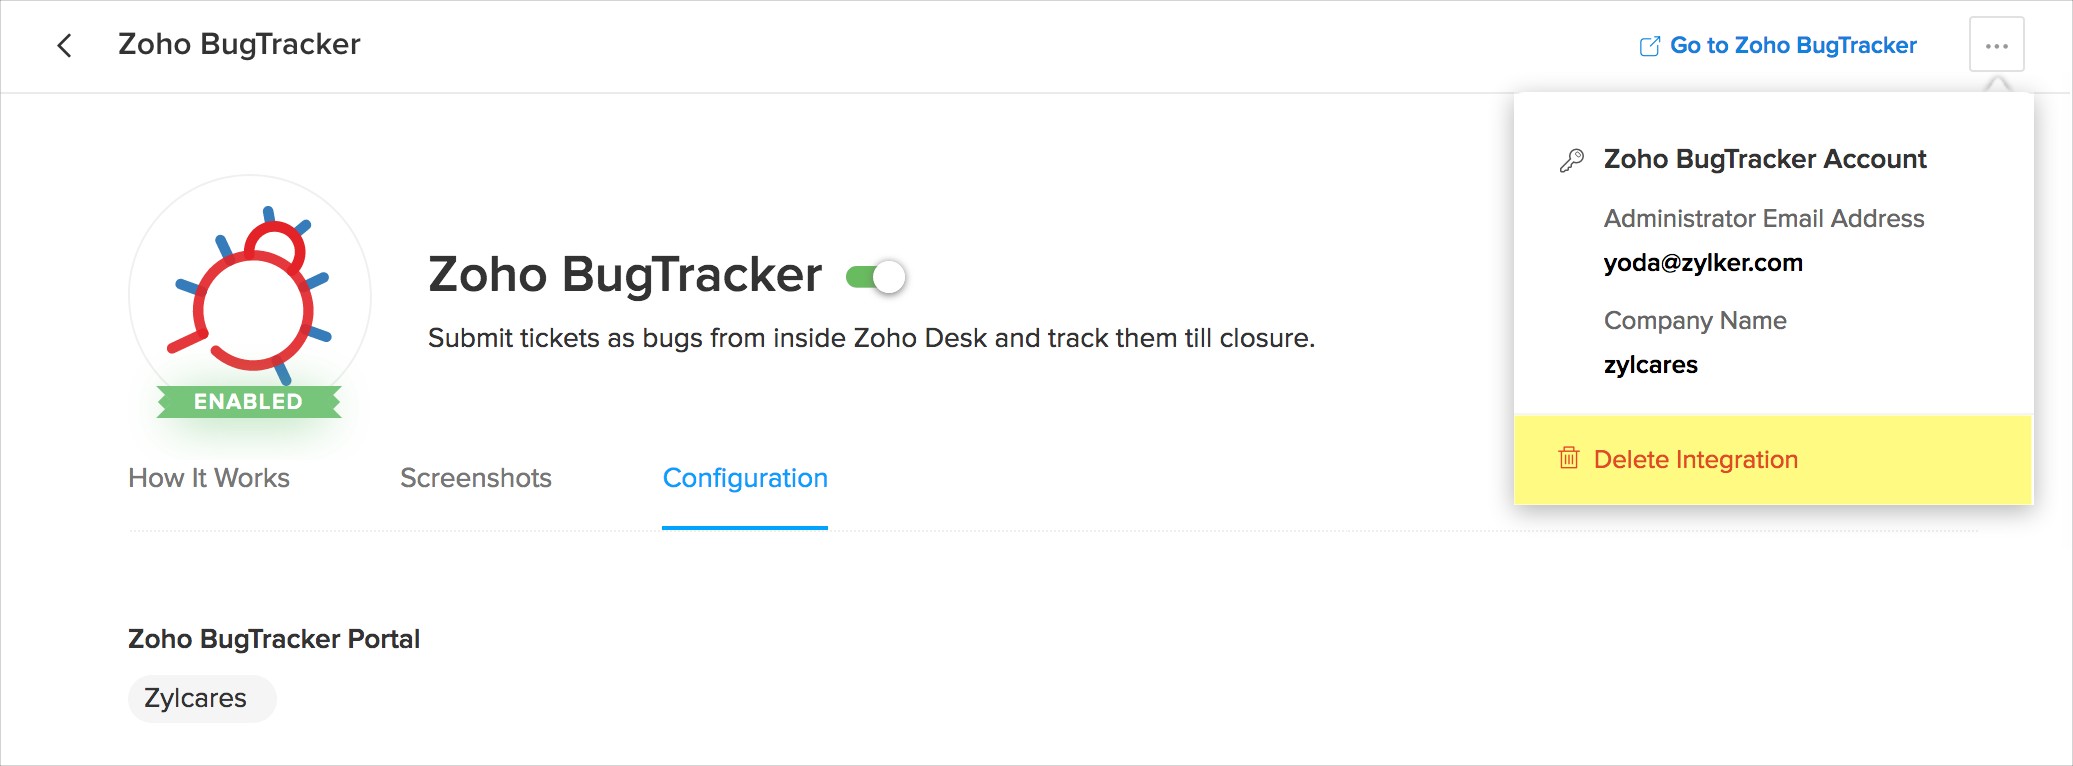Click the Zylcares portal chip
This screenshot has width=2073, height=766.
(196, 698)
